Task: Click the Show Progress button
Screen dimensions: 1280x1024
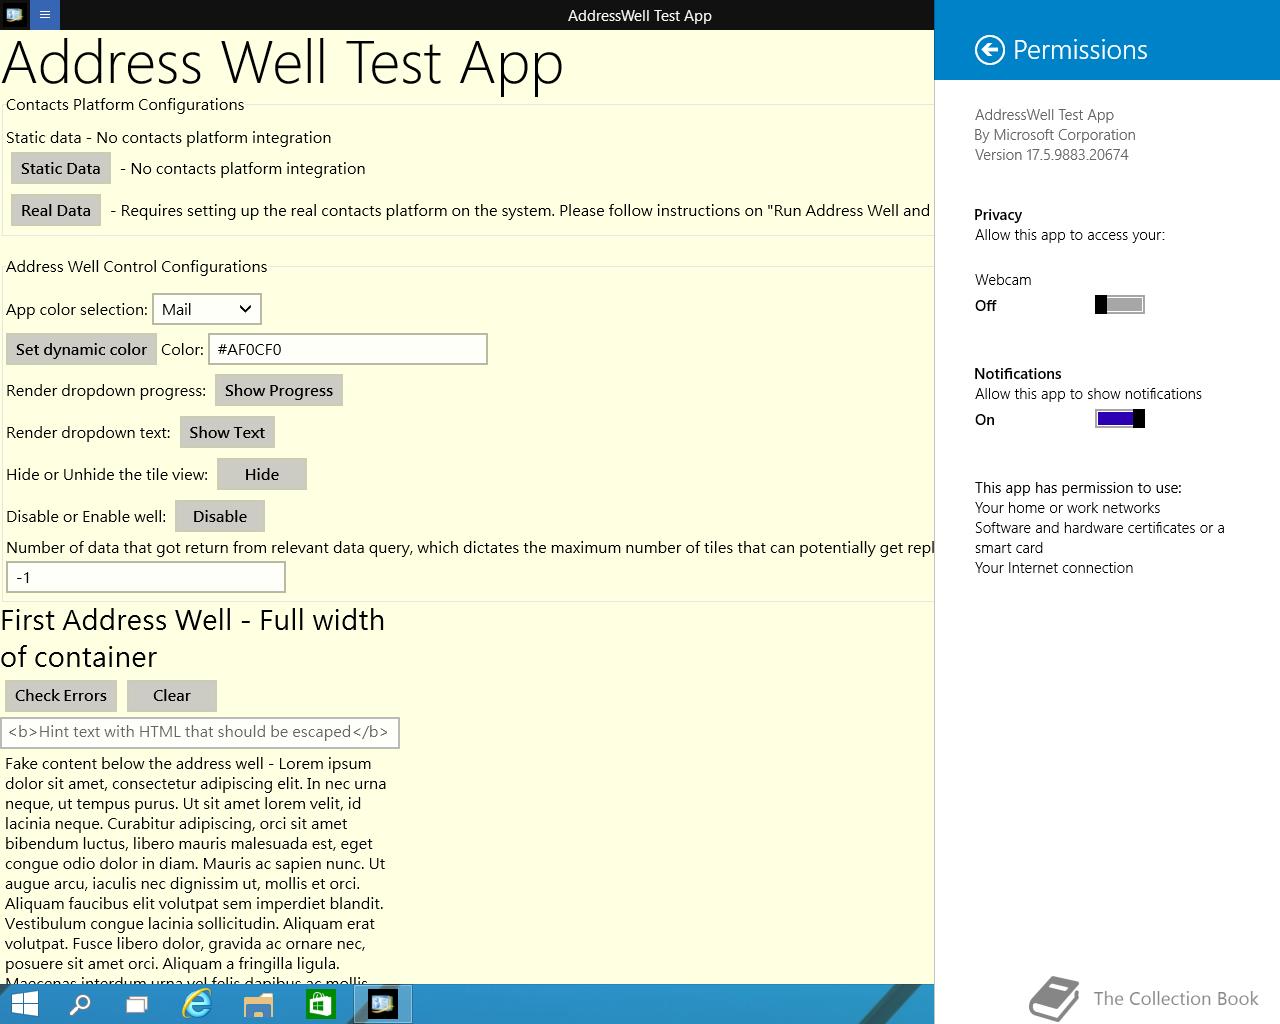Action: click(279, 390)
